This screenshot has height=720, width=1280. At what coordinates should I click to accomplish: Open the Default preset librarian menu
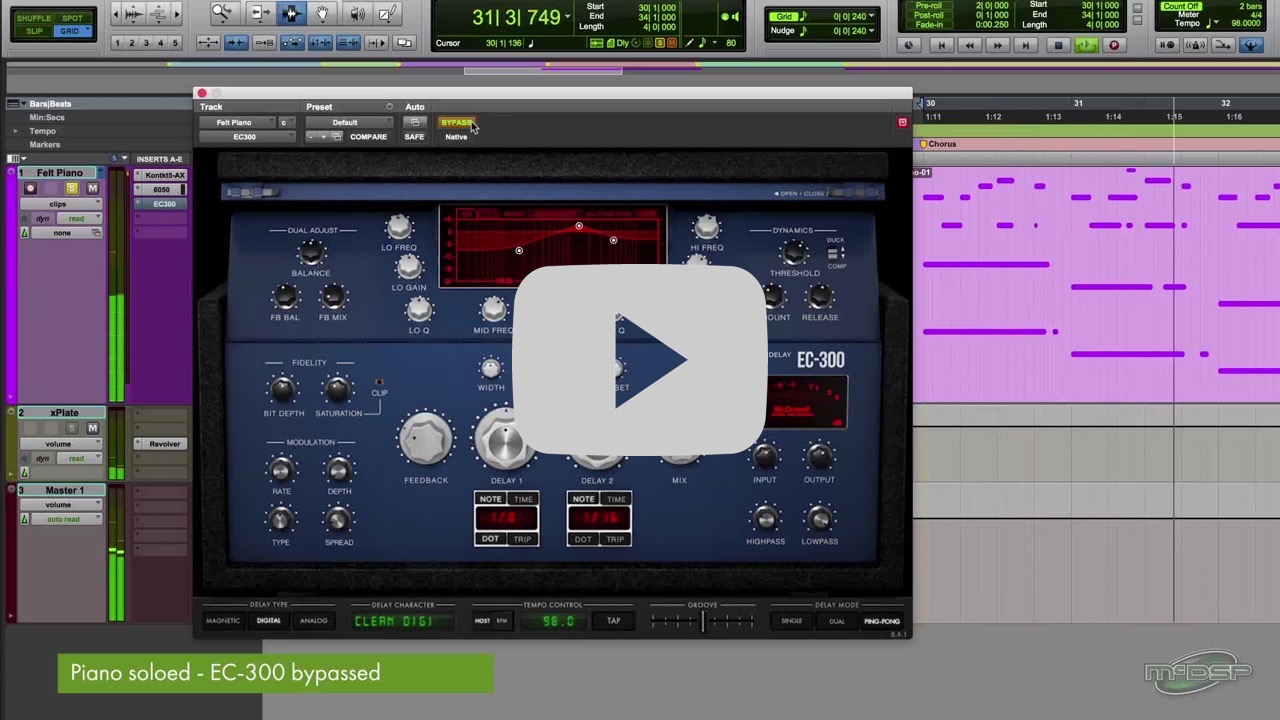(x=349, y=122)
